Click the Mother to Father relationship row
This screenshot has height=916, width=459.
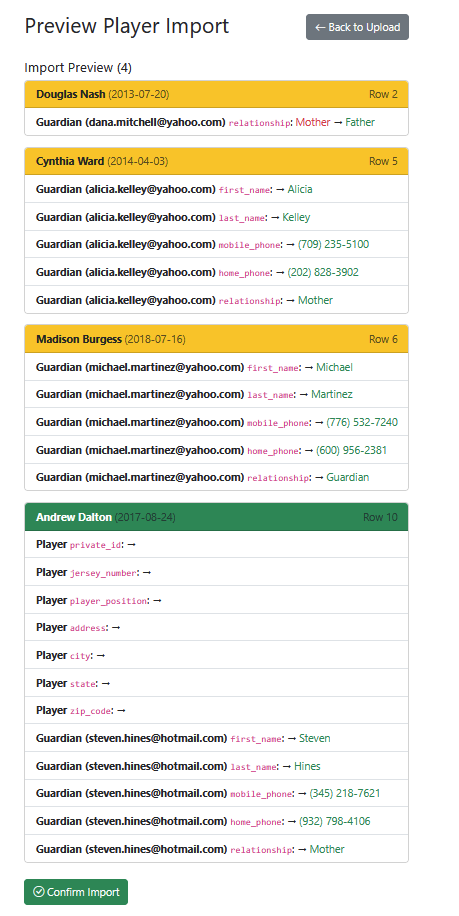pyautogui.click(x=216, y=122)
